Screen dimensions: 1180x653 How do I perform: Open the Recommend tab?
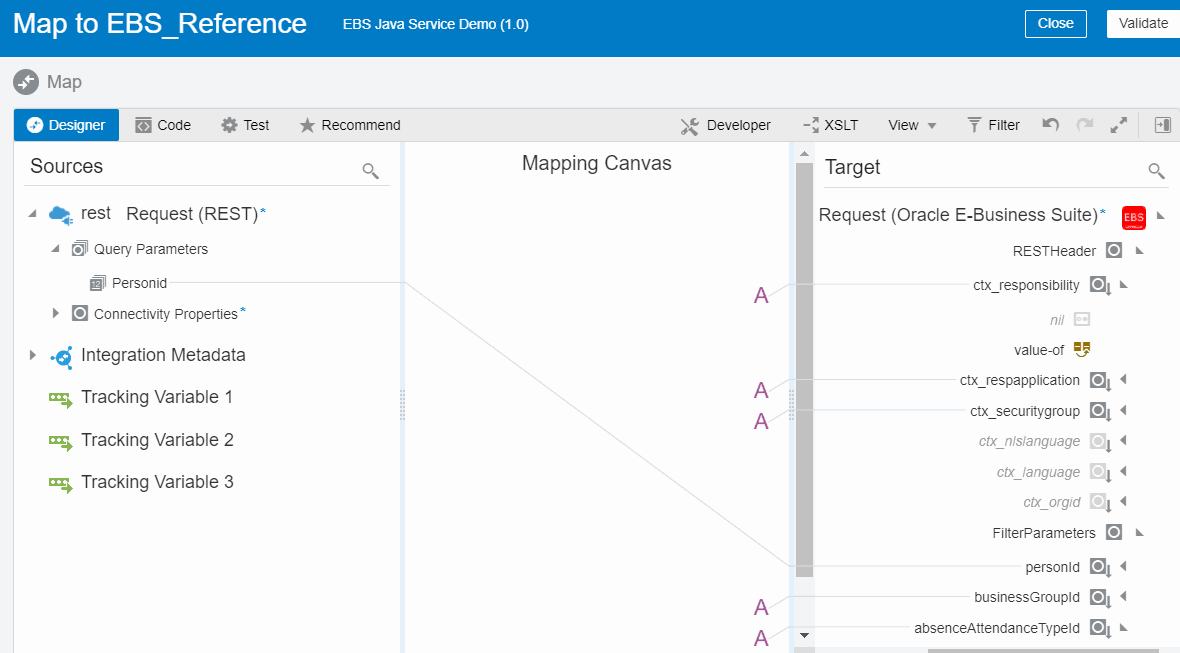click(349, 124)
